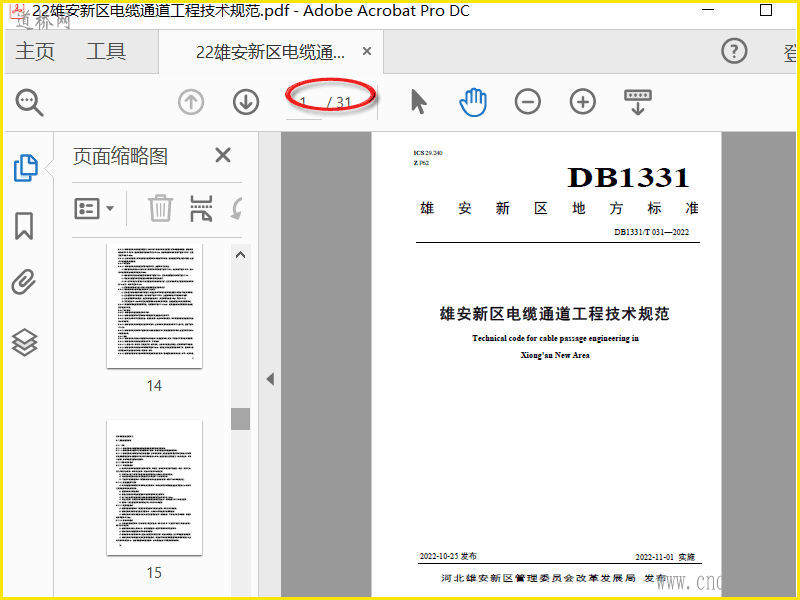Click the 雄安新区地方标准 heading line
Screen dimensions: 800x600
pos(559,208)
